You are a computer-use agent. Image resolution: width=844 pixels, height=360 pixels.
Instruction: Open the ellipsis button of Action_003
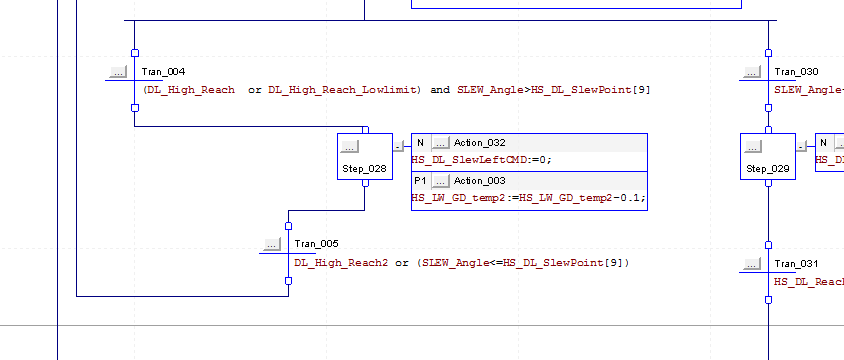point(440,181)
